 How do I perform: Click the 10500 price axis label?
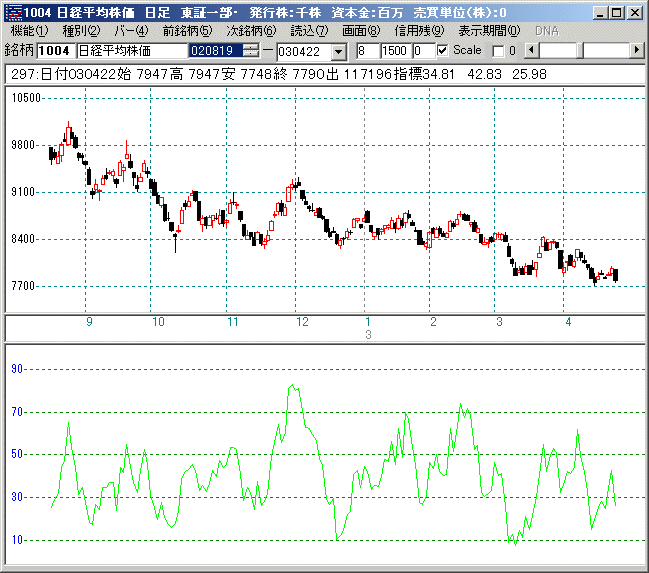tap(26, 98)
